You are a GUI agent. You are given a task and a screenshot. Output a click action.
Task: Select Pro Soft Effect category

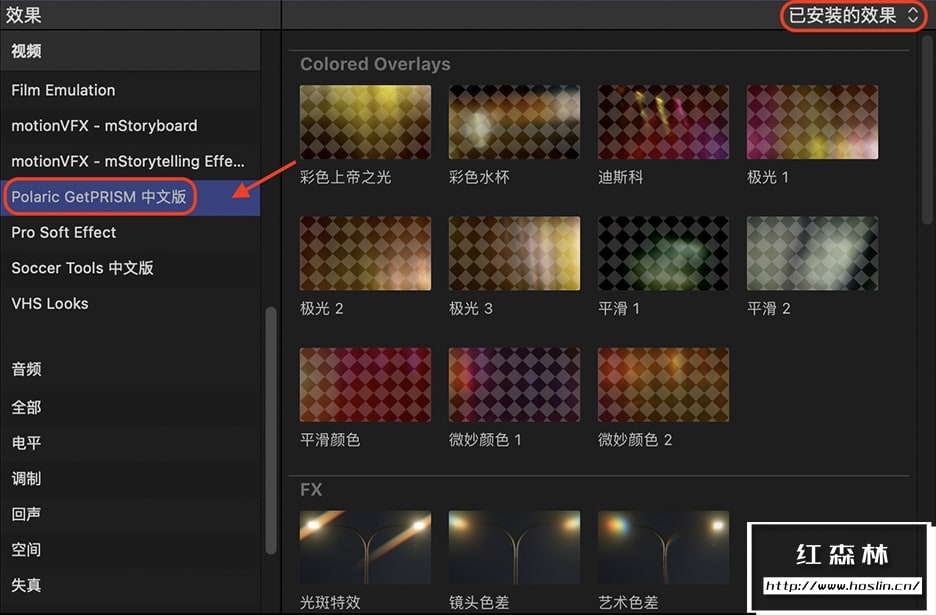point(130,232)
